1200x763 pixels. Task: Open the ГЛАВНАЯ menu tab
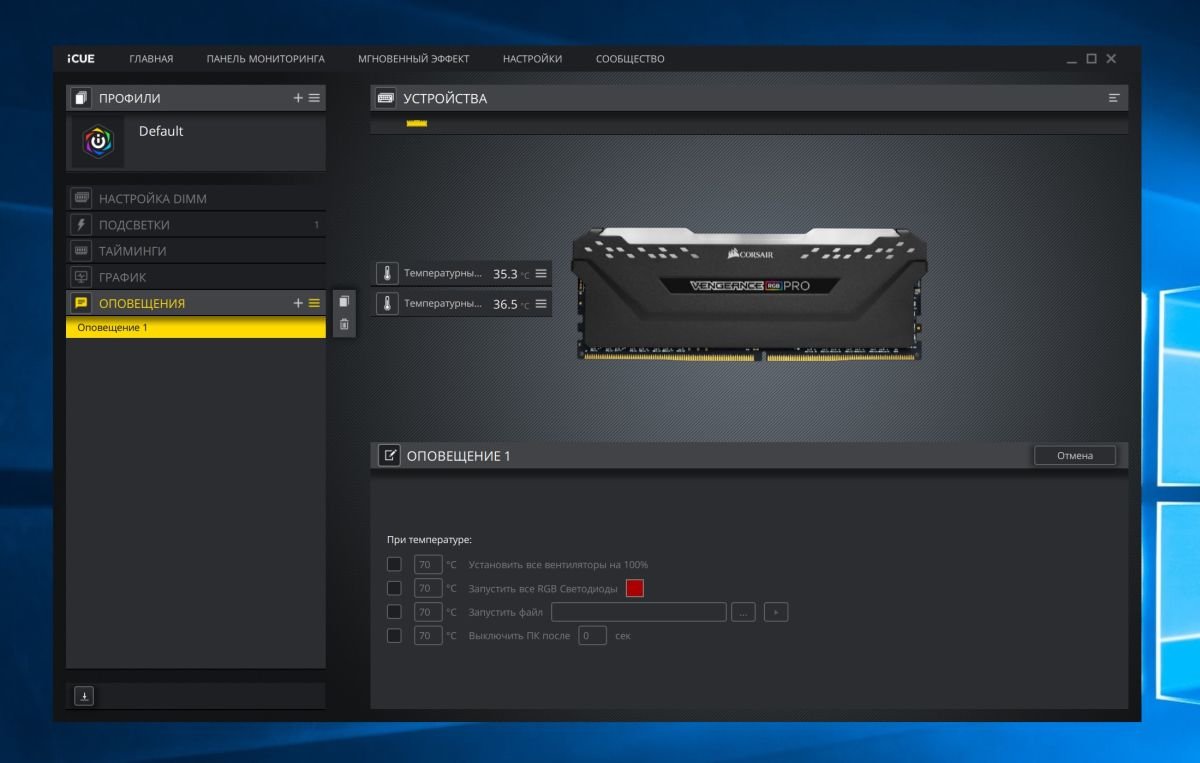coord(151,59)
